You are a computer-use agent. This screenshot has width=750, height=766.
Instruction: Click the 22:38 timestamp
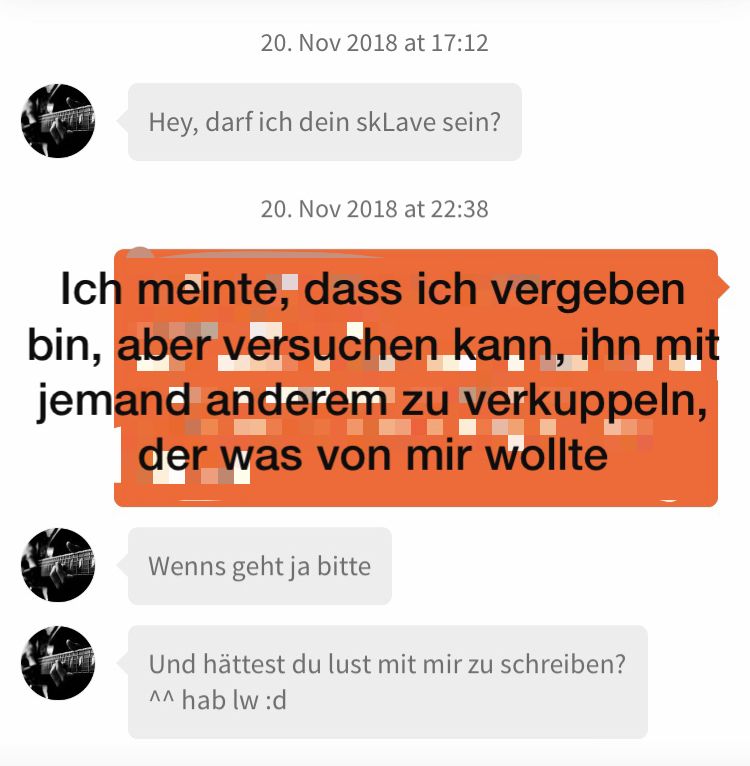(x=374, y=209)
